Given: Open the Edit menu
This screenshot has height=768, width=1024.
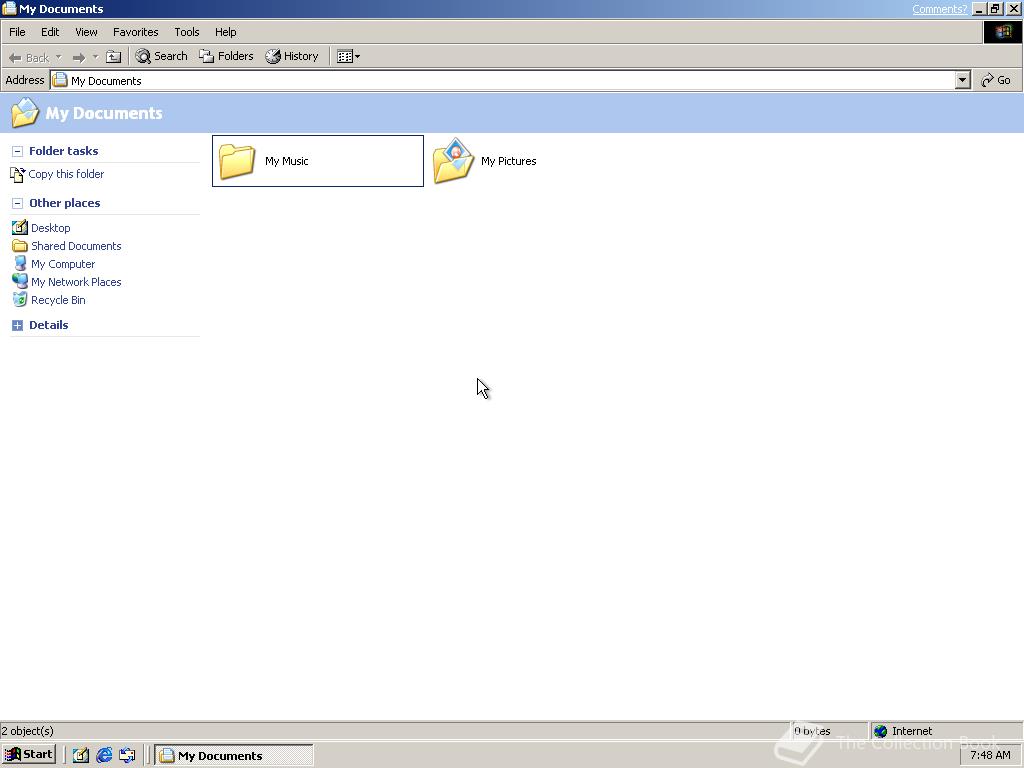Looking at the screenshot, I should click(x=50, y=32).
